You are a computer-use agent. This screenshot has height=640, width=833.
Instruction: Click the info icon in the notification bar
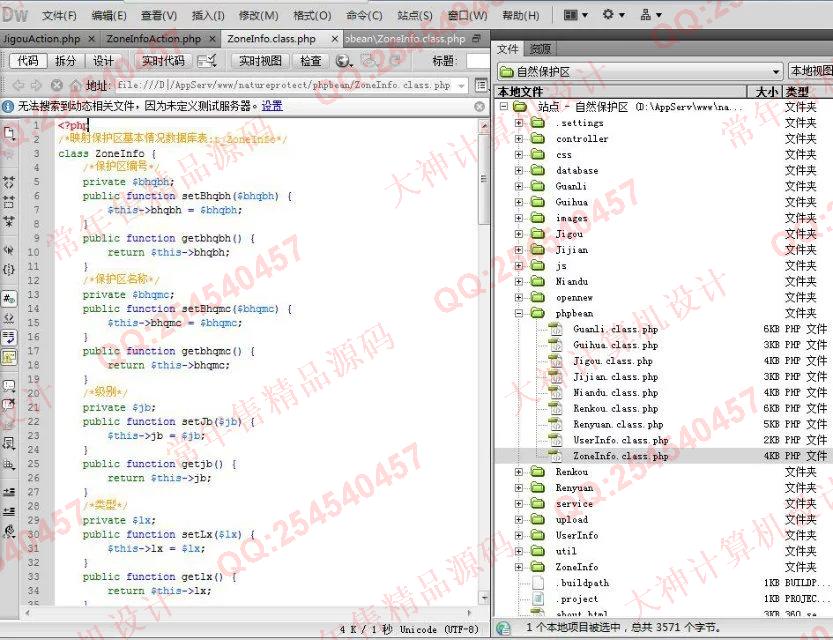tap(8, 107)
